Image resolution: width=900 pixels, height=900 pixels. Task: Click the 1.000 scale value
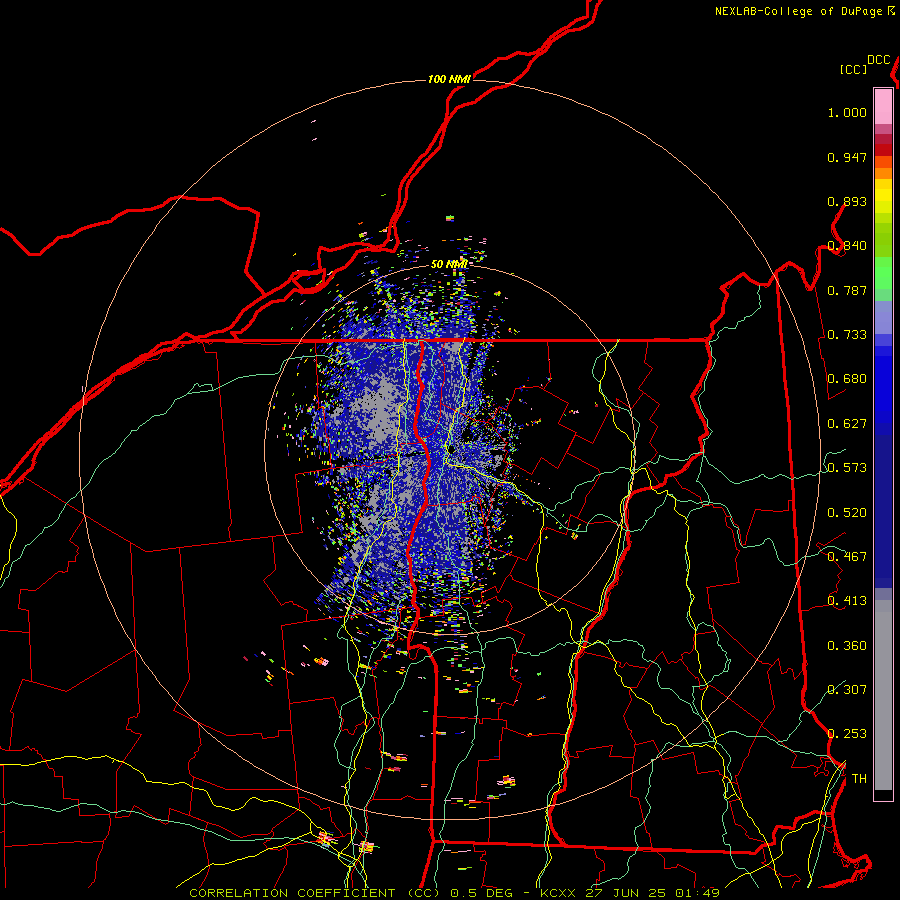pyautogui.click(x=847, y=112)
